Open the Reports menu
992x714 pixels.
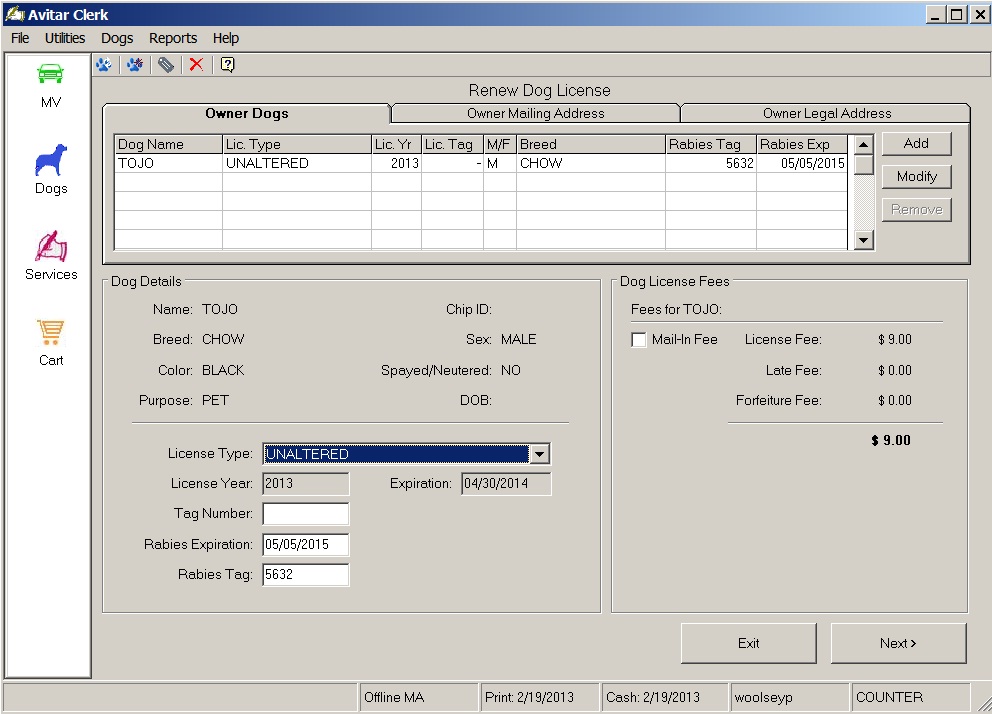(x=173, y=38)
